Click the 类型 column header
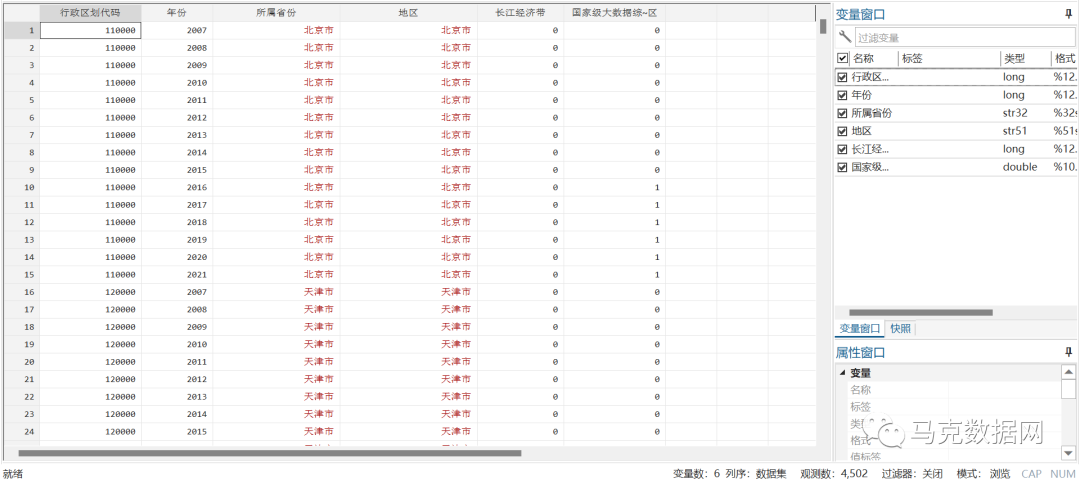The image size is (1080, 480). [x=1015, y=59]
